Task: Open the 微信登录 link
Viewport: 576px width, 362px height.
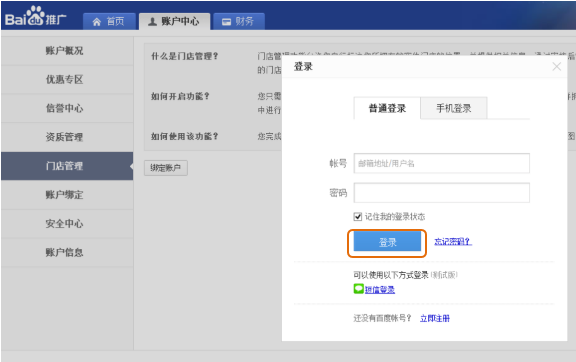Action: tap(380, 290)
